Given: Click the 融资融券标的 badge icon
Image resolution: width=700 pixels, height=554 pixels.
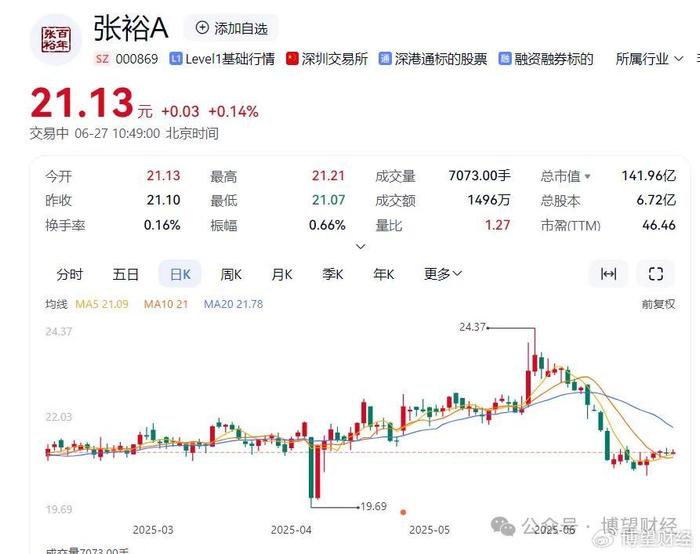Looking at the screenshot, I should (x=504, y=58).
